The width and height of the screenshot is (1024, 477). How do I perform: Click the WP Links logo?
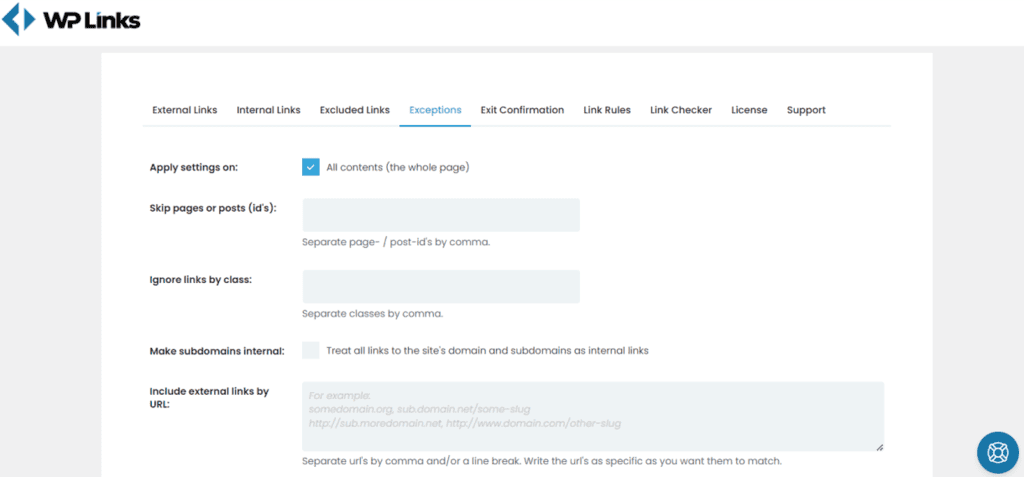(71, 20)
